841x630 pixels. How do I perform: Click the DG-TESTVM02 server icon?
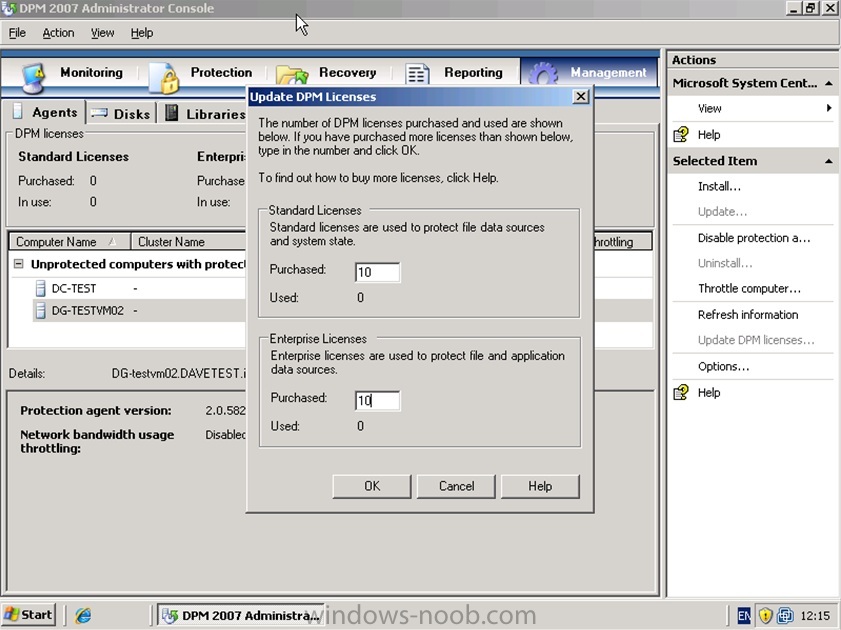click(x=40, y=310)
